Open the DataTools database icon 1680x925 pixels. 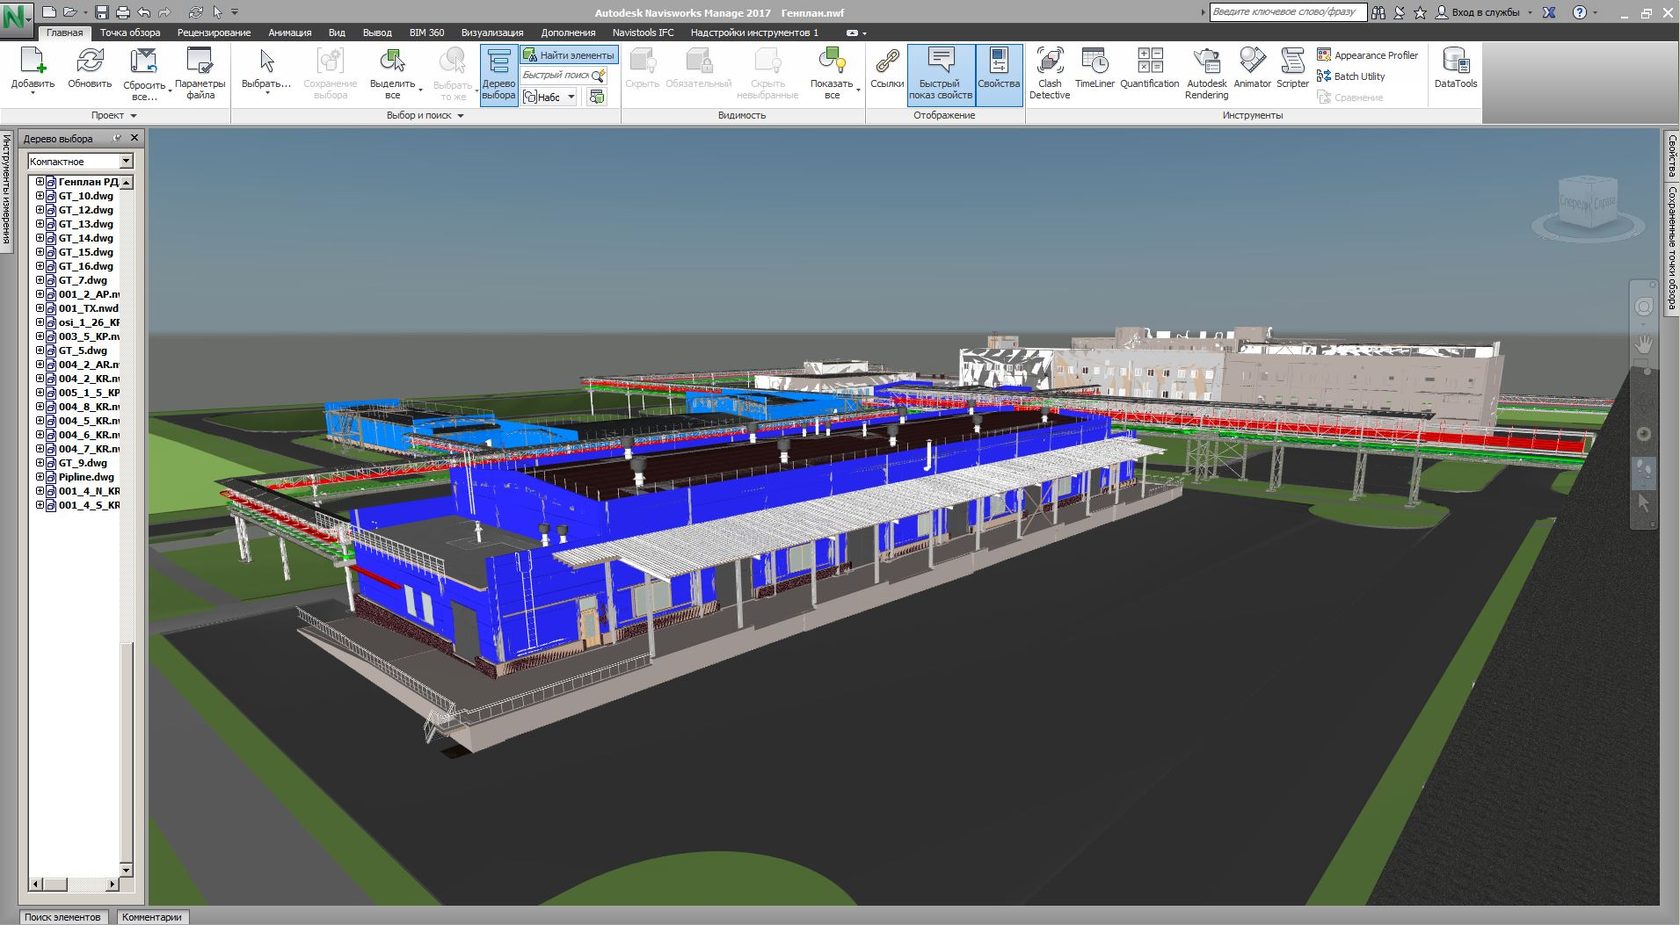point(1456,62)
